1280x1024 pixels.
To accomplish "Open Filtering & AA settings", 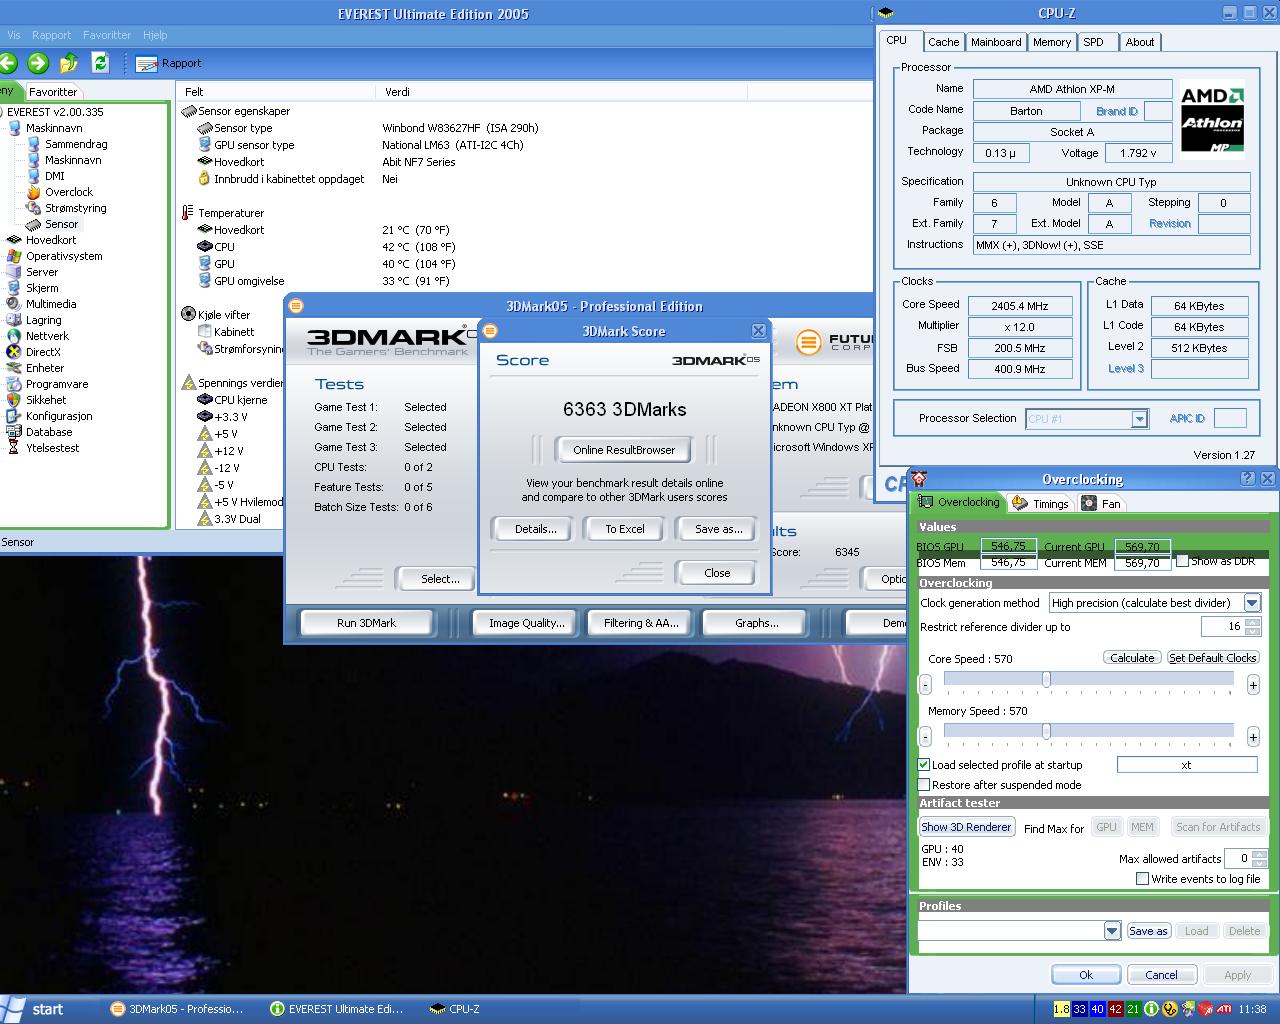I will (x=641, y=623).
